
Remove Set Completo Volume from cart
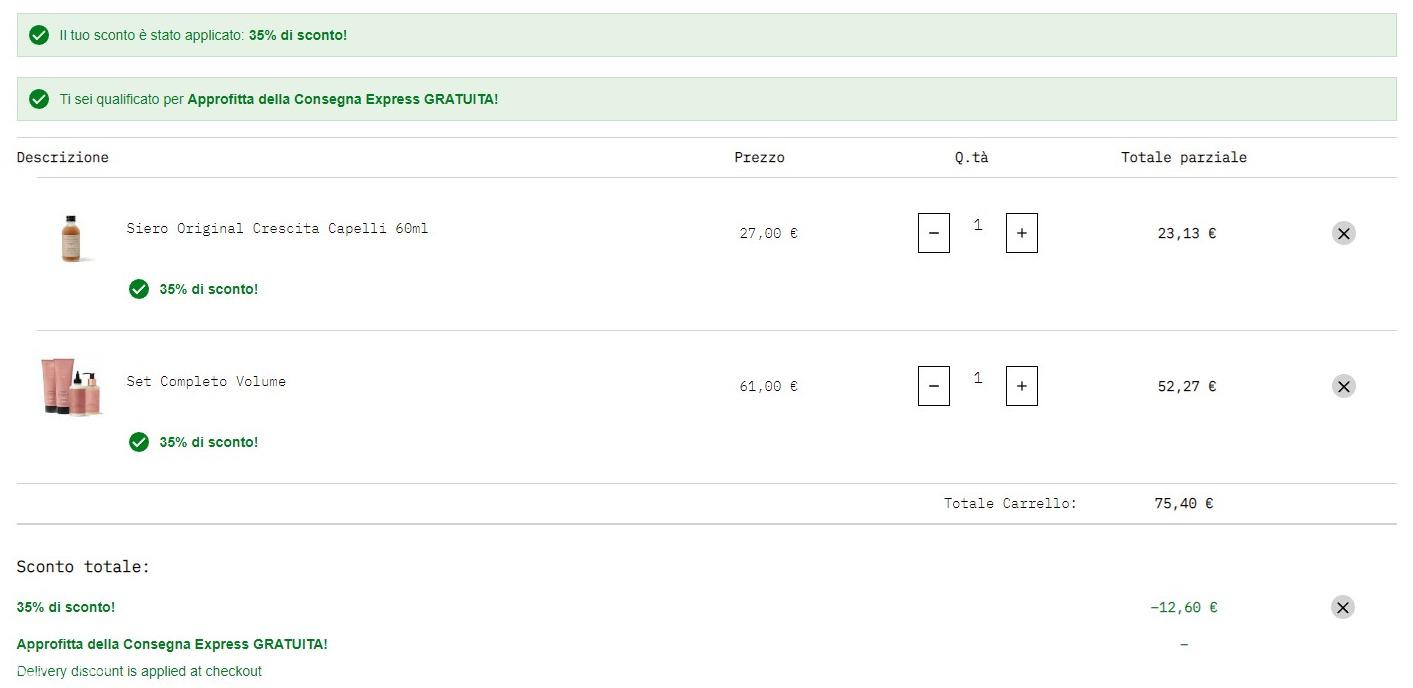(1343, 387)
